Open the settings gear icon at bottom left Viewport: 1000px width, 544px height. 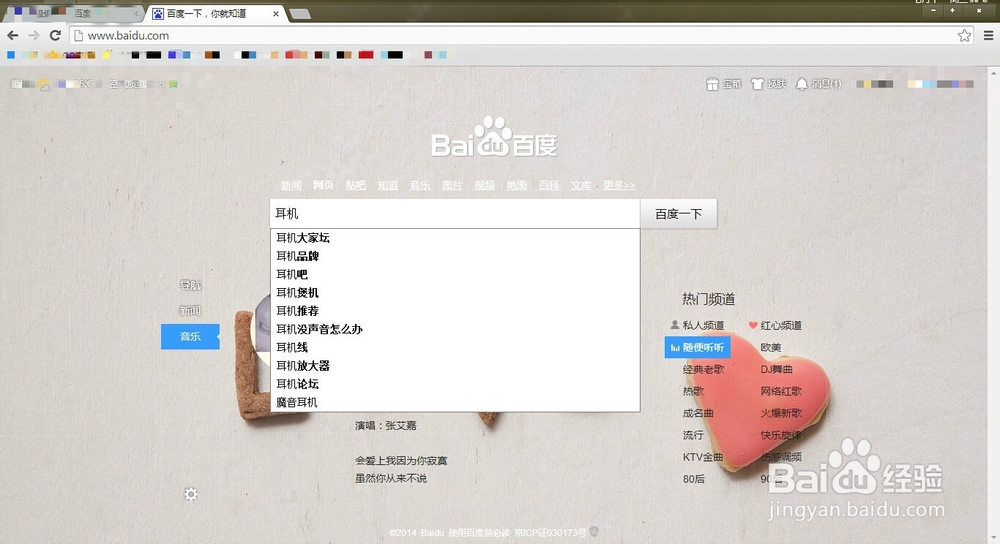point(191,494)
